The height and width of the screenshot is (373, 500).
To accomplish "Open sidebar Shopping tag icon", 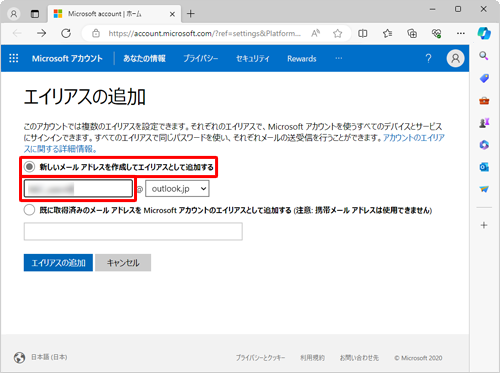I will tap(484, 78).
